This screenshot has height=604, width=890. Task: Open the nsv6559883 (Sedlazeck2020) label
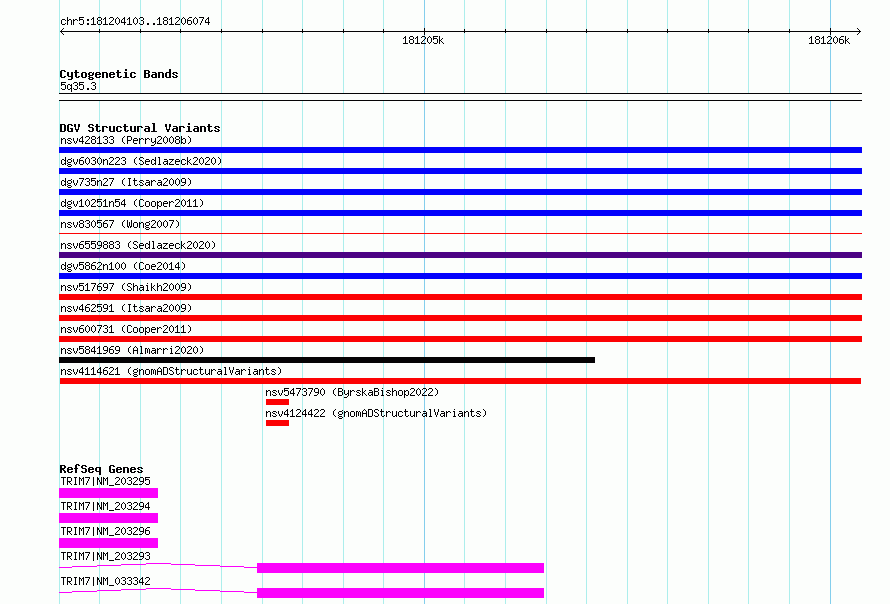pyautogui.click(x=138, y=245)
